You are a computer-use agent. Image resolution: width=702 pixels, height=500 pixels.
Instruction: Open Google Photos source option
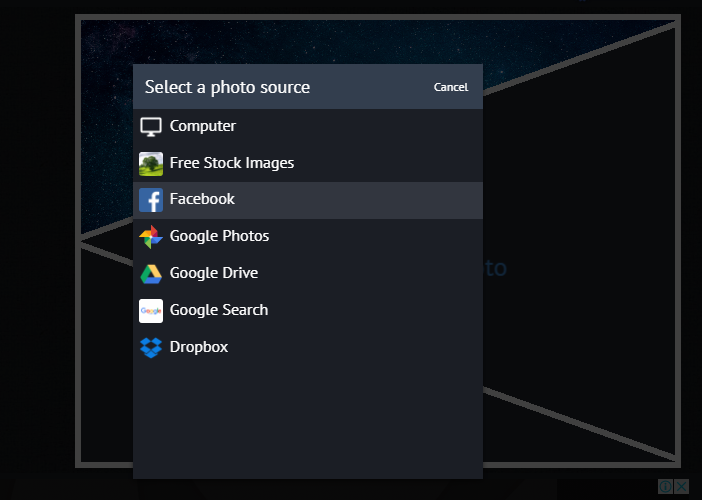click(308, 237)
